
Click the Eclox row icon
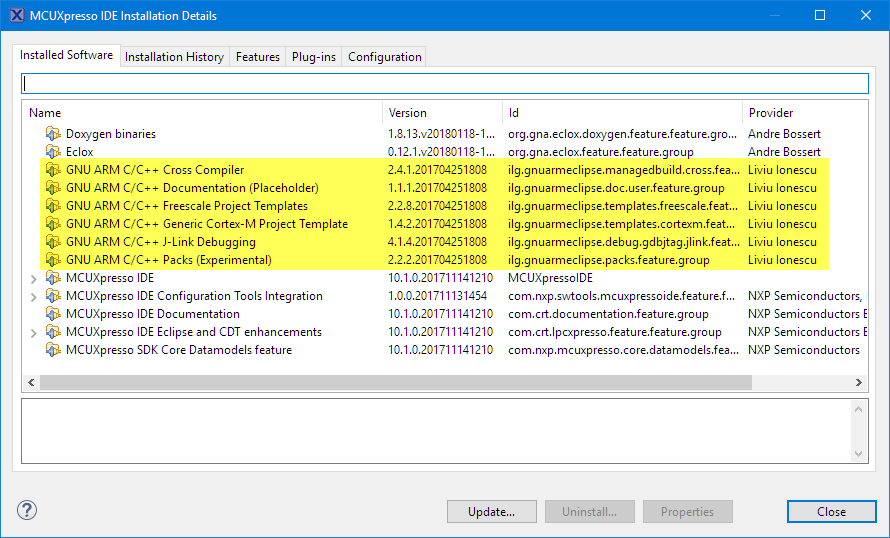click(x=53, y=152)
